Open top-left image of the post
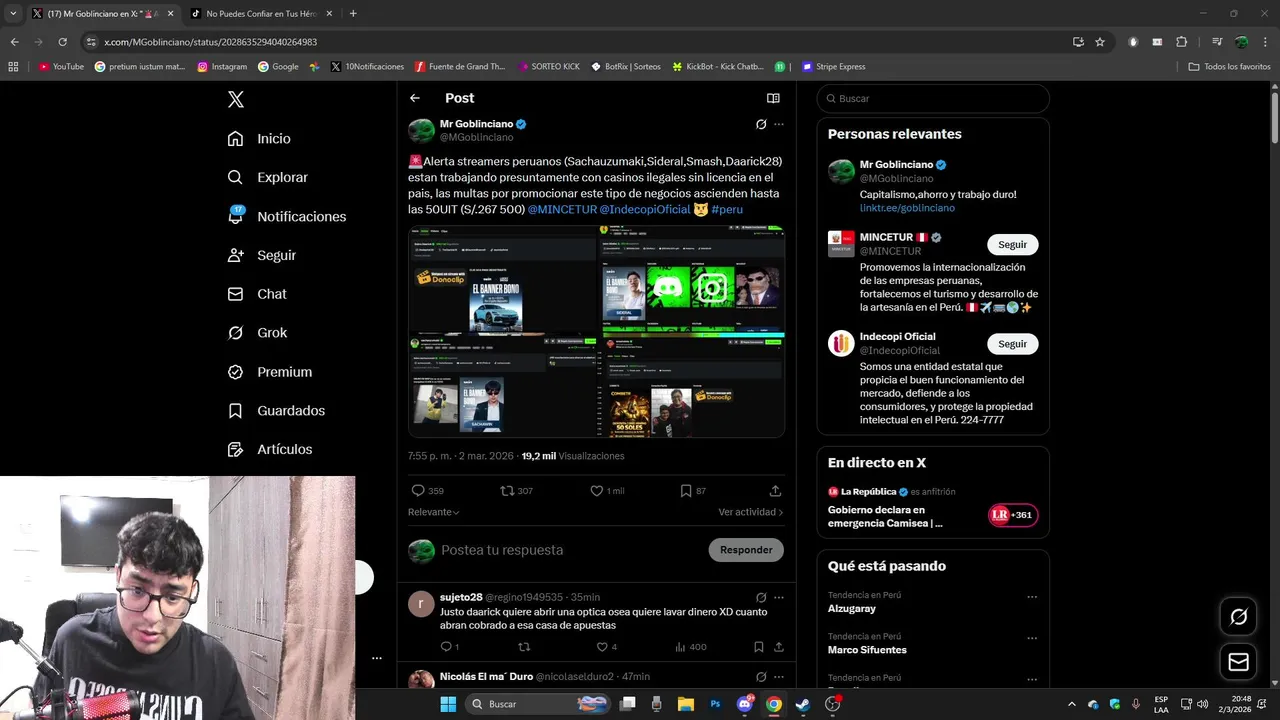The image size is (1280, 720). coord(502,279)
